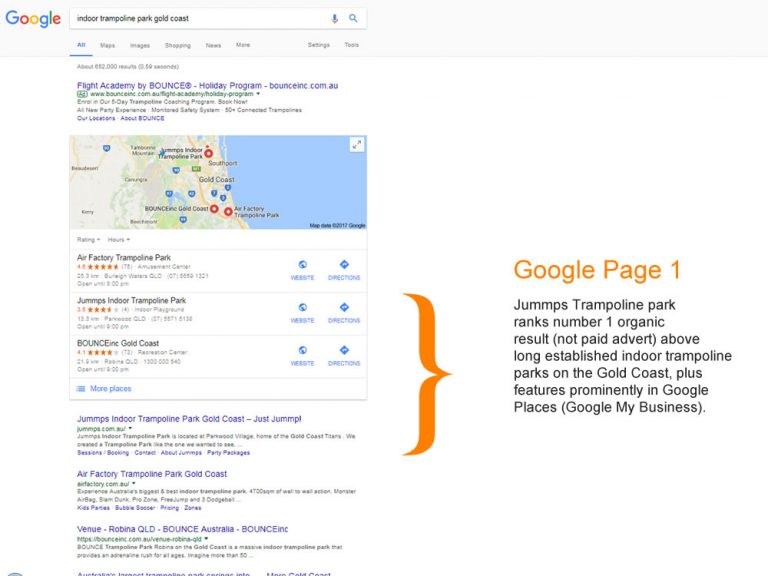768x576 pixels.
Task: Get directions to BOUNCEinc Gold Coast
Action: tap(344, 354)
